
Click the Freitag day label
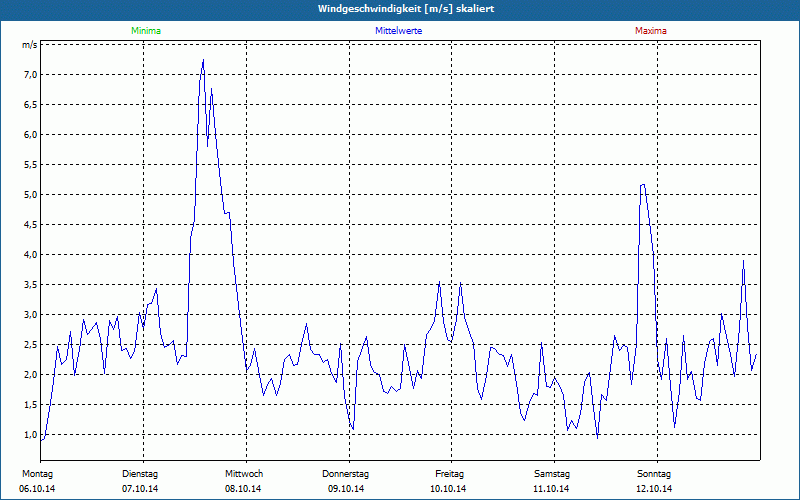tap(449, 474)
